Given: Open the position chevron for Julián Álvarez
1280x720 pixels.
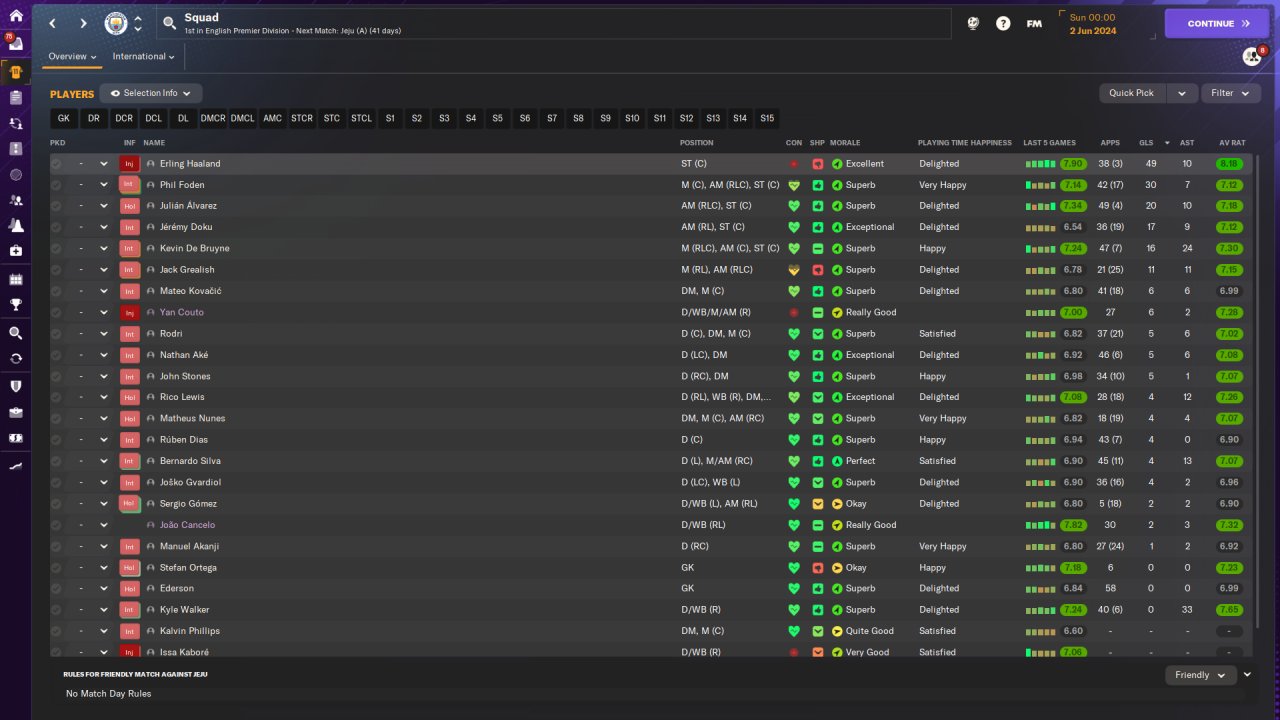Looking at the screenshot, I should (103, 206).
